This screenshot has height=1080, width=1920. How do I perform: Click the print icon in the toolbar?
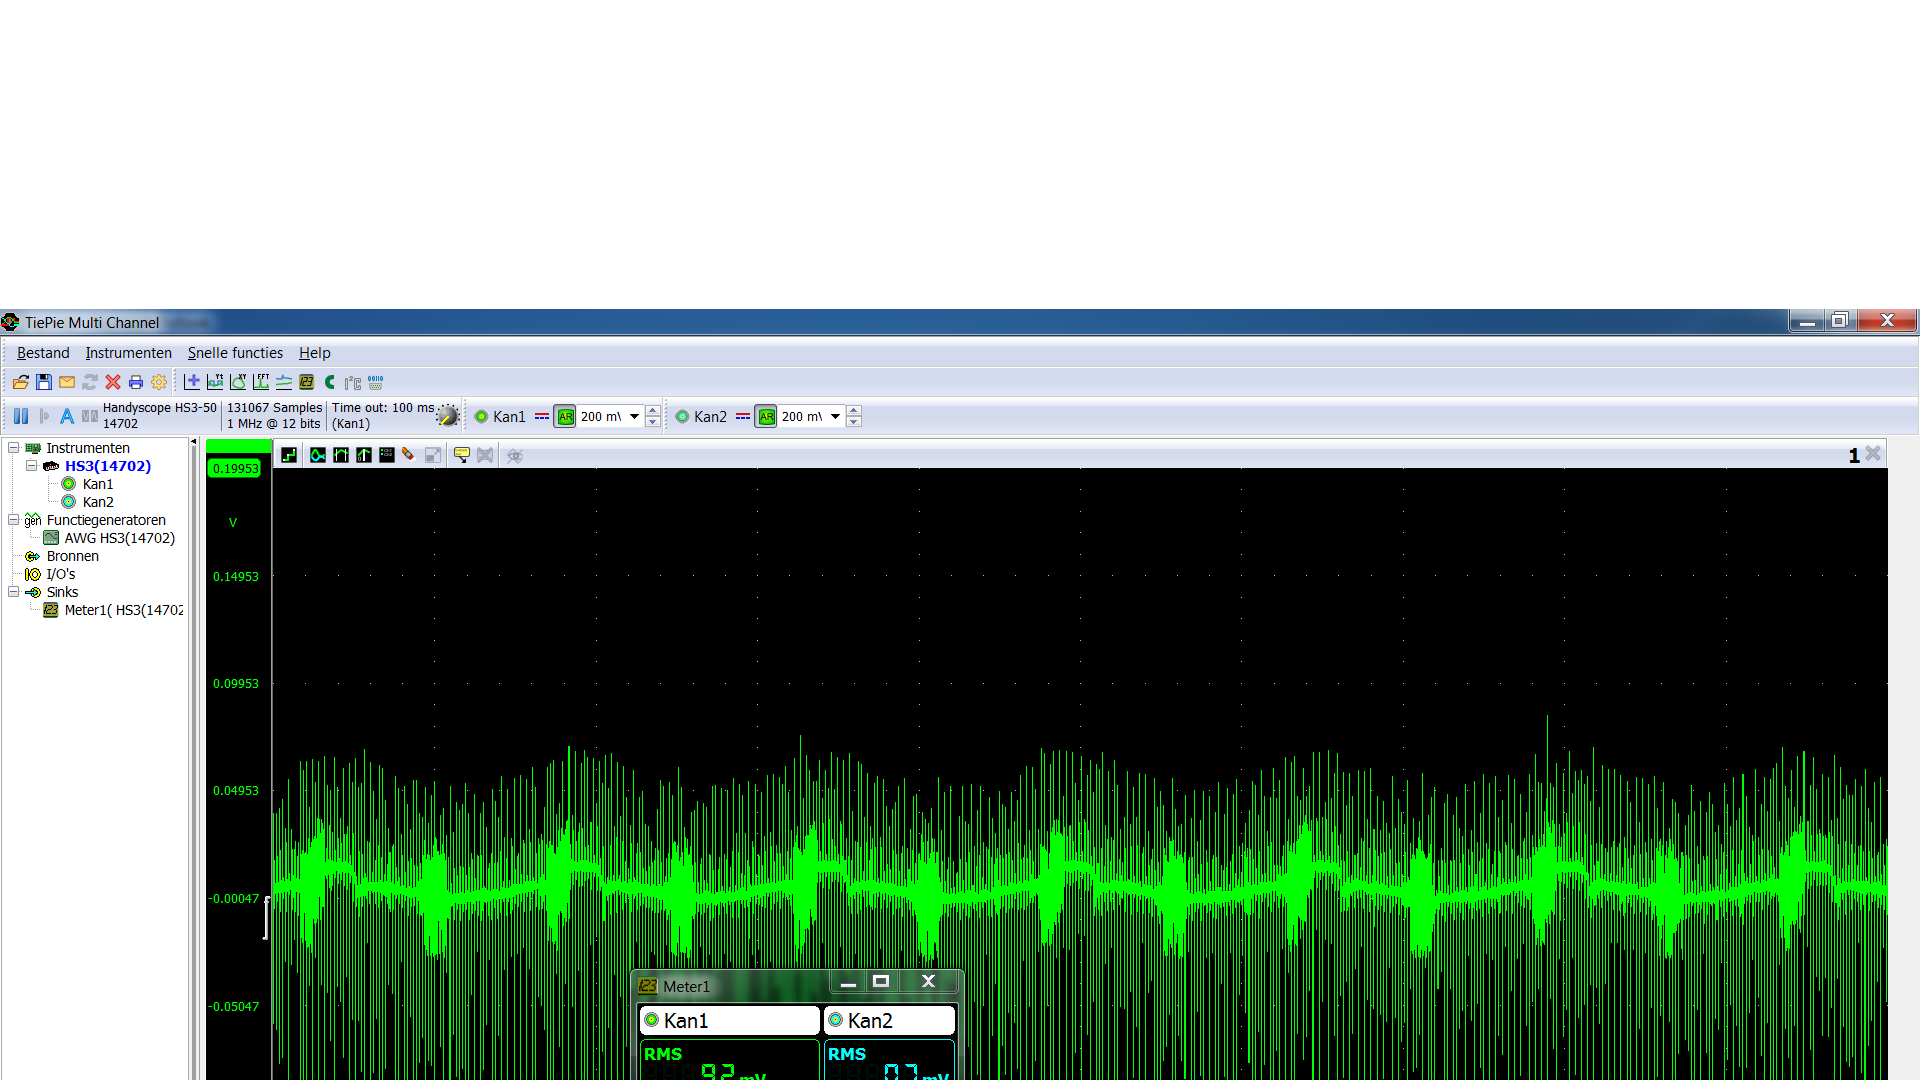tap(136, 382)
